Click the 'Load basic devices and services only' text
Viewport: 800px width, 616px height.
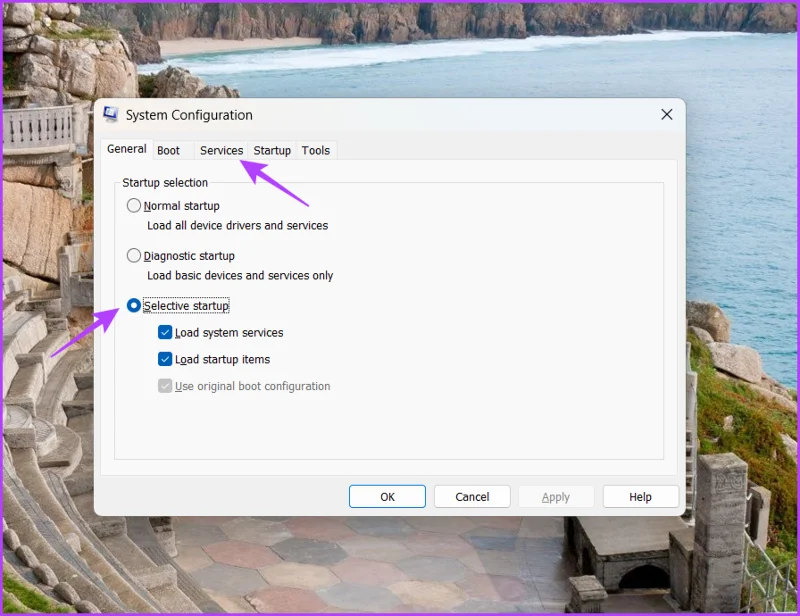point(240,276)
